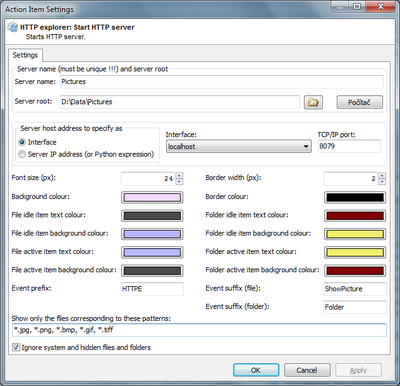
Task: Switch to the Settings tab
Action: click(x=25, y=55)
